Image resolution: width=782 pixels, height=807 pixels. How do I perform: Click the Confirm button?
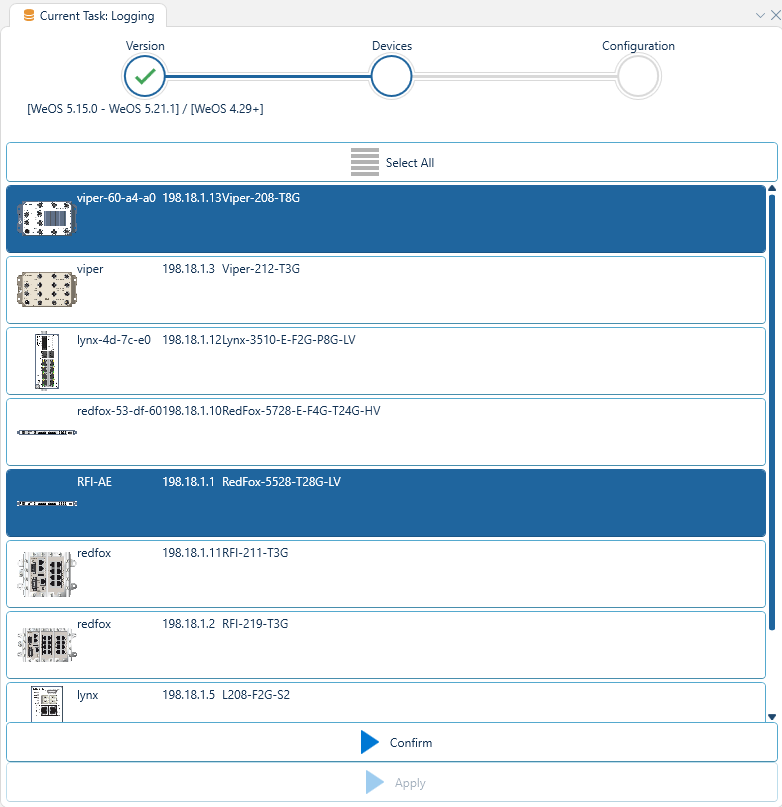click(392, 742)
